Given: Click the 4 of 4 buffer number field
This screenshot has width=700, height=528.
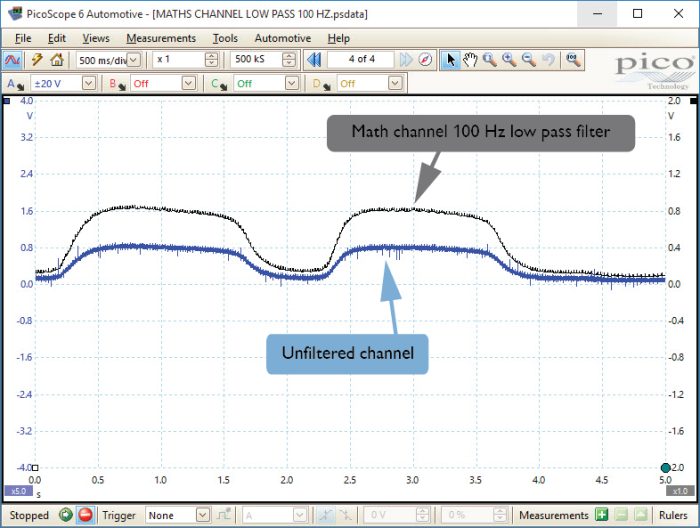Looking at the screenshot, I should (x=361, y=59).
